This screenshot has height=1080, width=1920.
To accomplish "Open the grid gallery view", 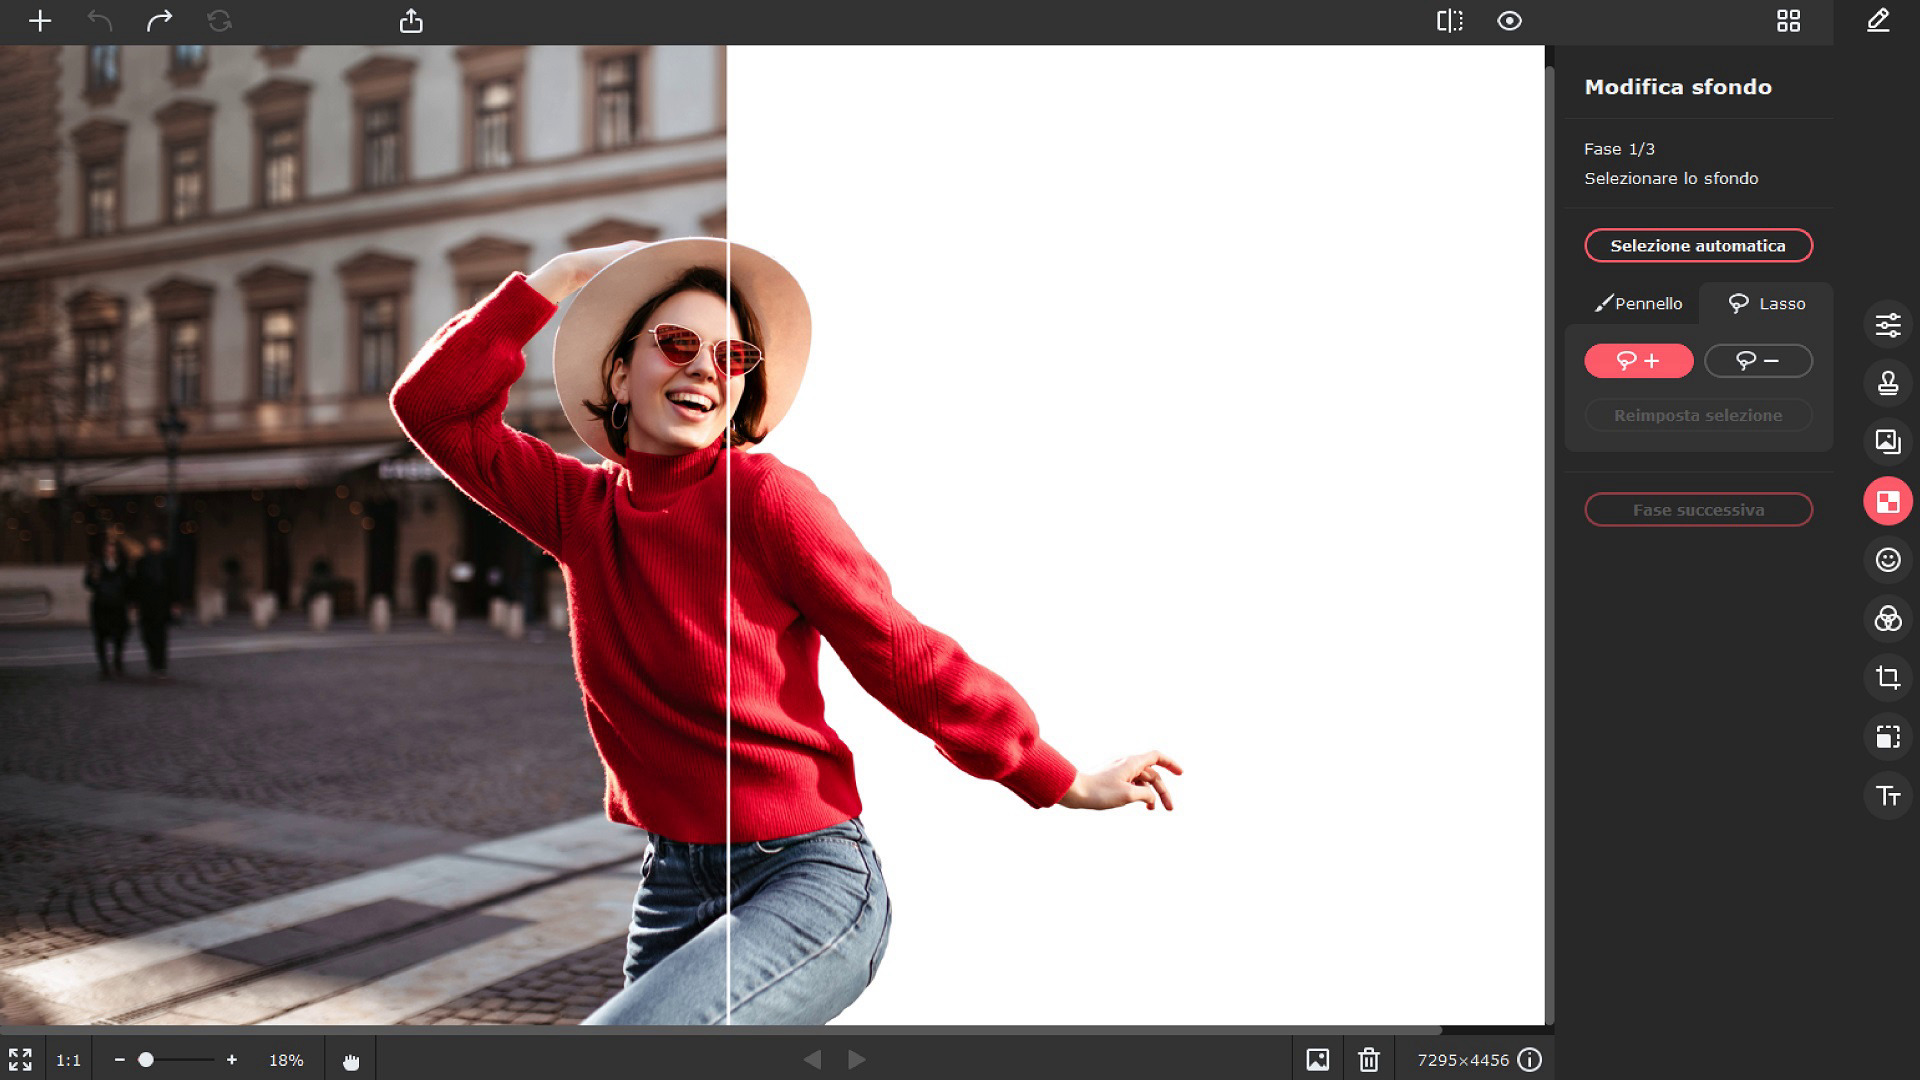I will pyautogui.click(x=1788, y=21).
